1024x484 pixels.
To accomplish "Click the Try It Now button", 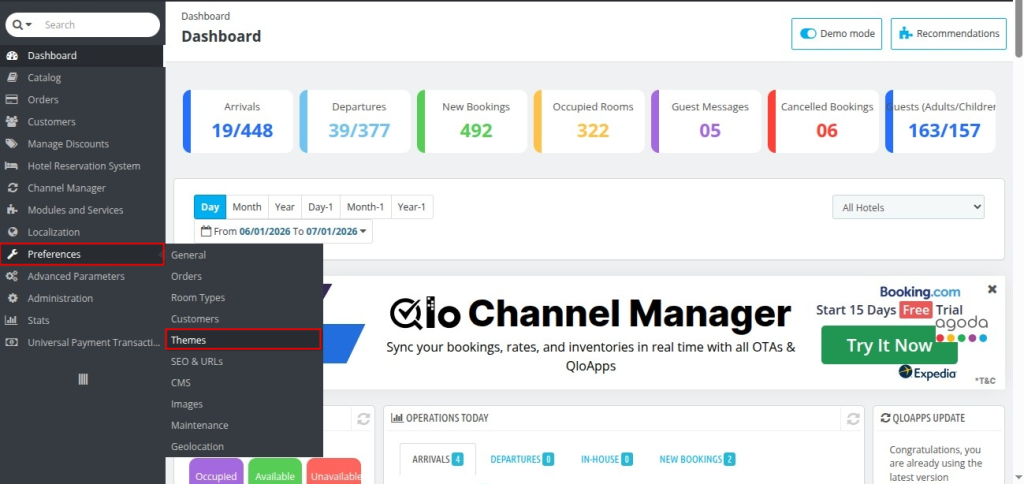I will coord(889,345).
